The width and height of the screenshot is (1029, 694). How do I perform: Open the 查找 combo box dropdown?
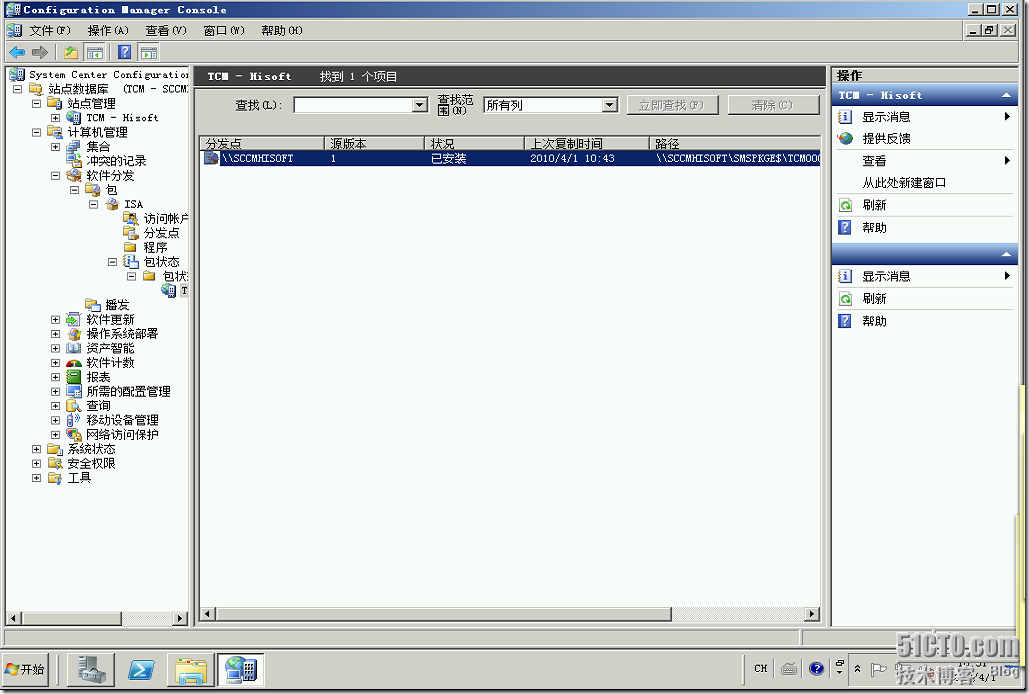pyautogui.click(x=420, y=105)
